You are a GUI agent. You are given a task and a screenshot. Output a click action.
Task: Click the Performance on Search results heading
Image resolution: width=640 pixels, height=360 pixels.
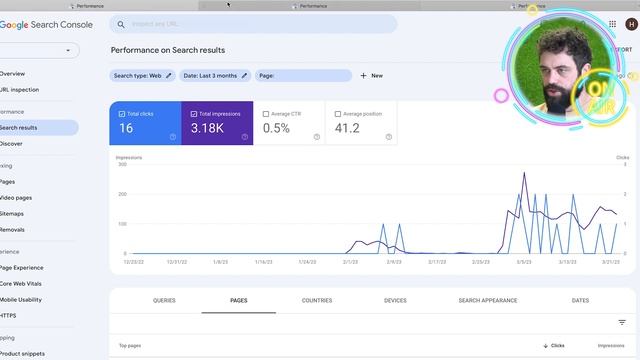pyautogui.click(x=168, y=50)
